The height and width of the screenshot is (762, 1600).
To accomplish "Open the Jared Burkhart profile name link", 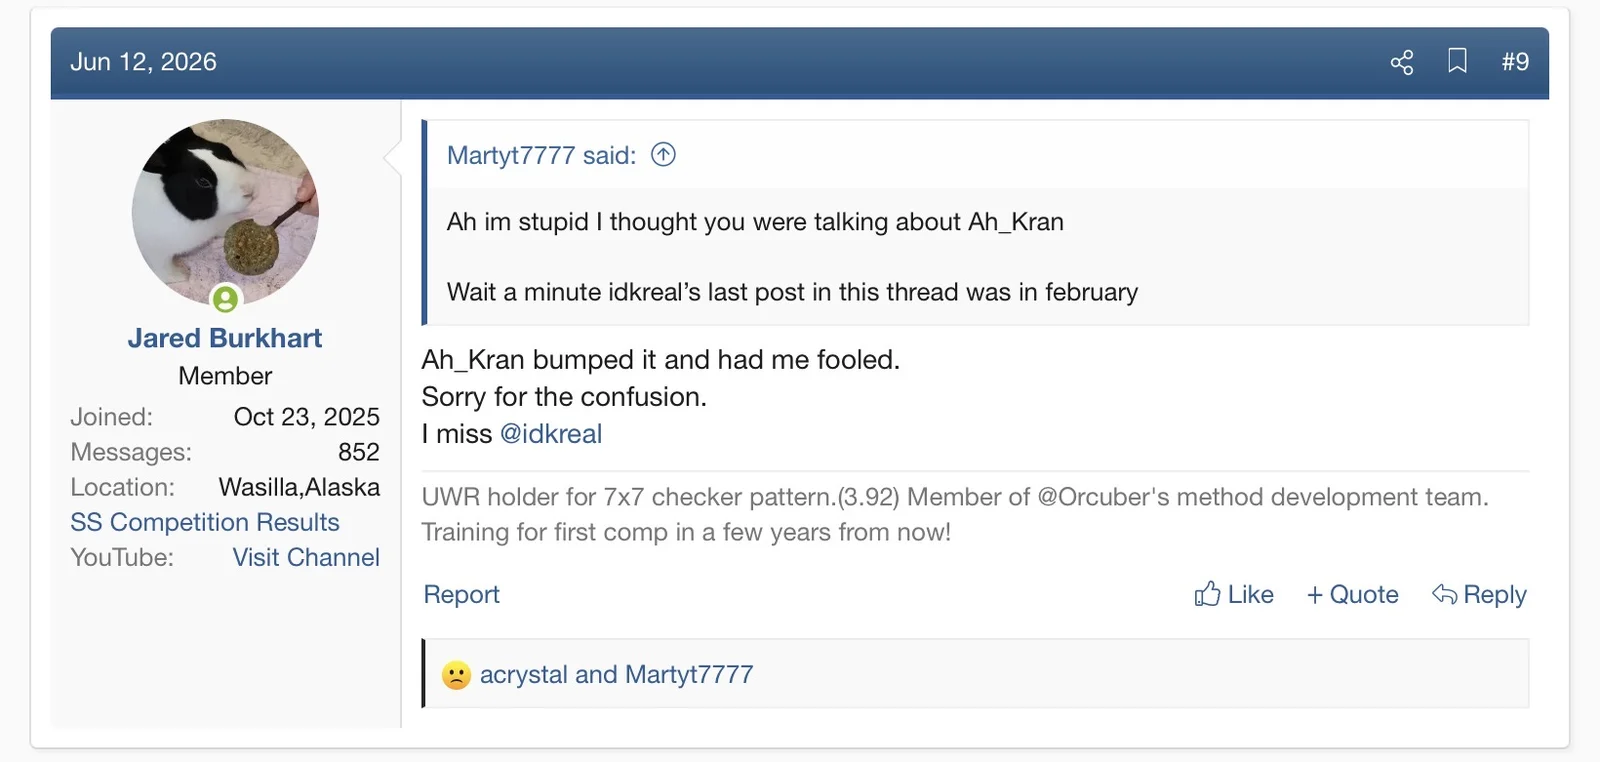I will coord(225,338).
